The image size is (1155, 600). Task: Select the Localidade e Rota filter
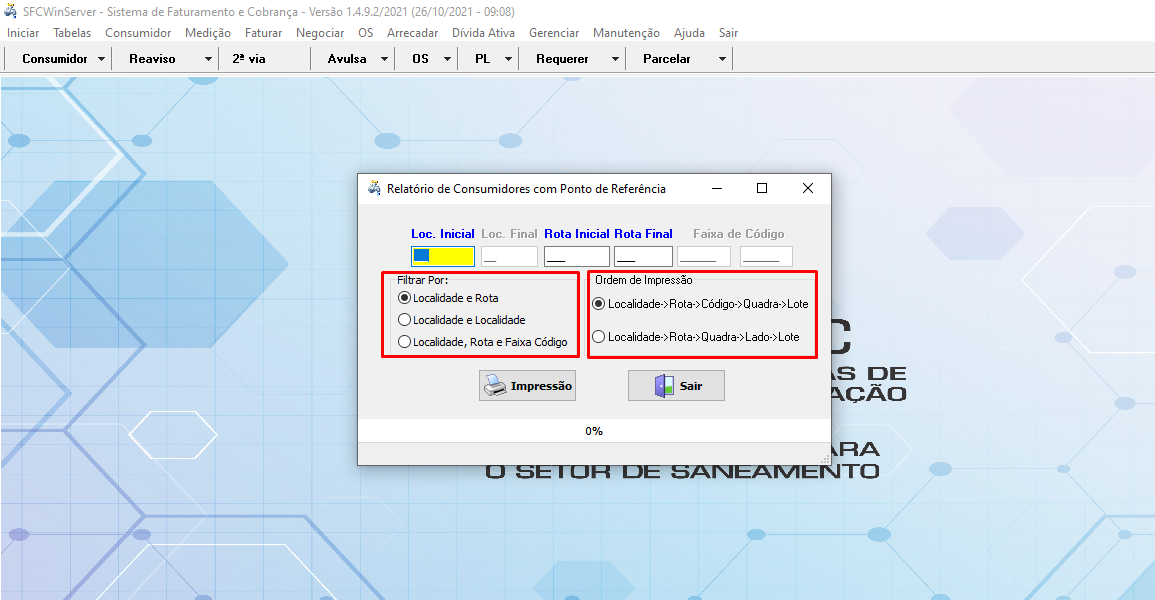[x=405, y=298]
